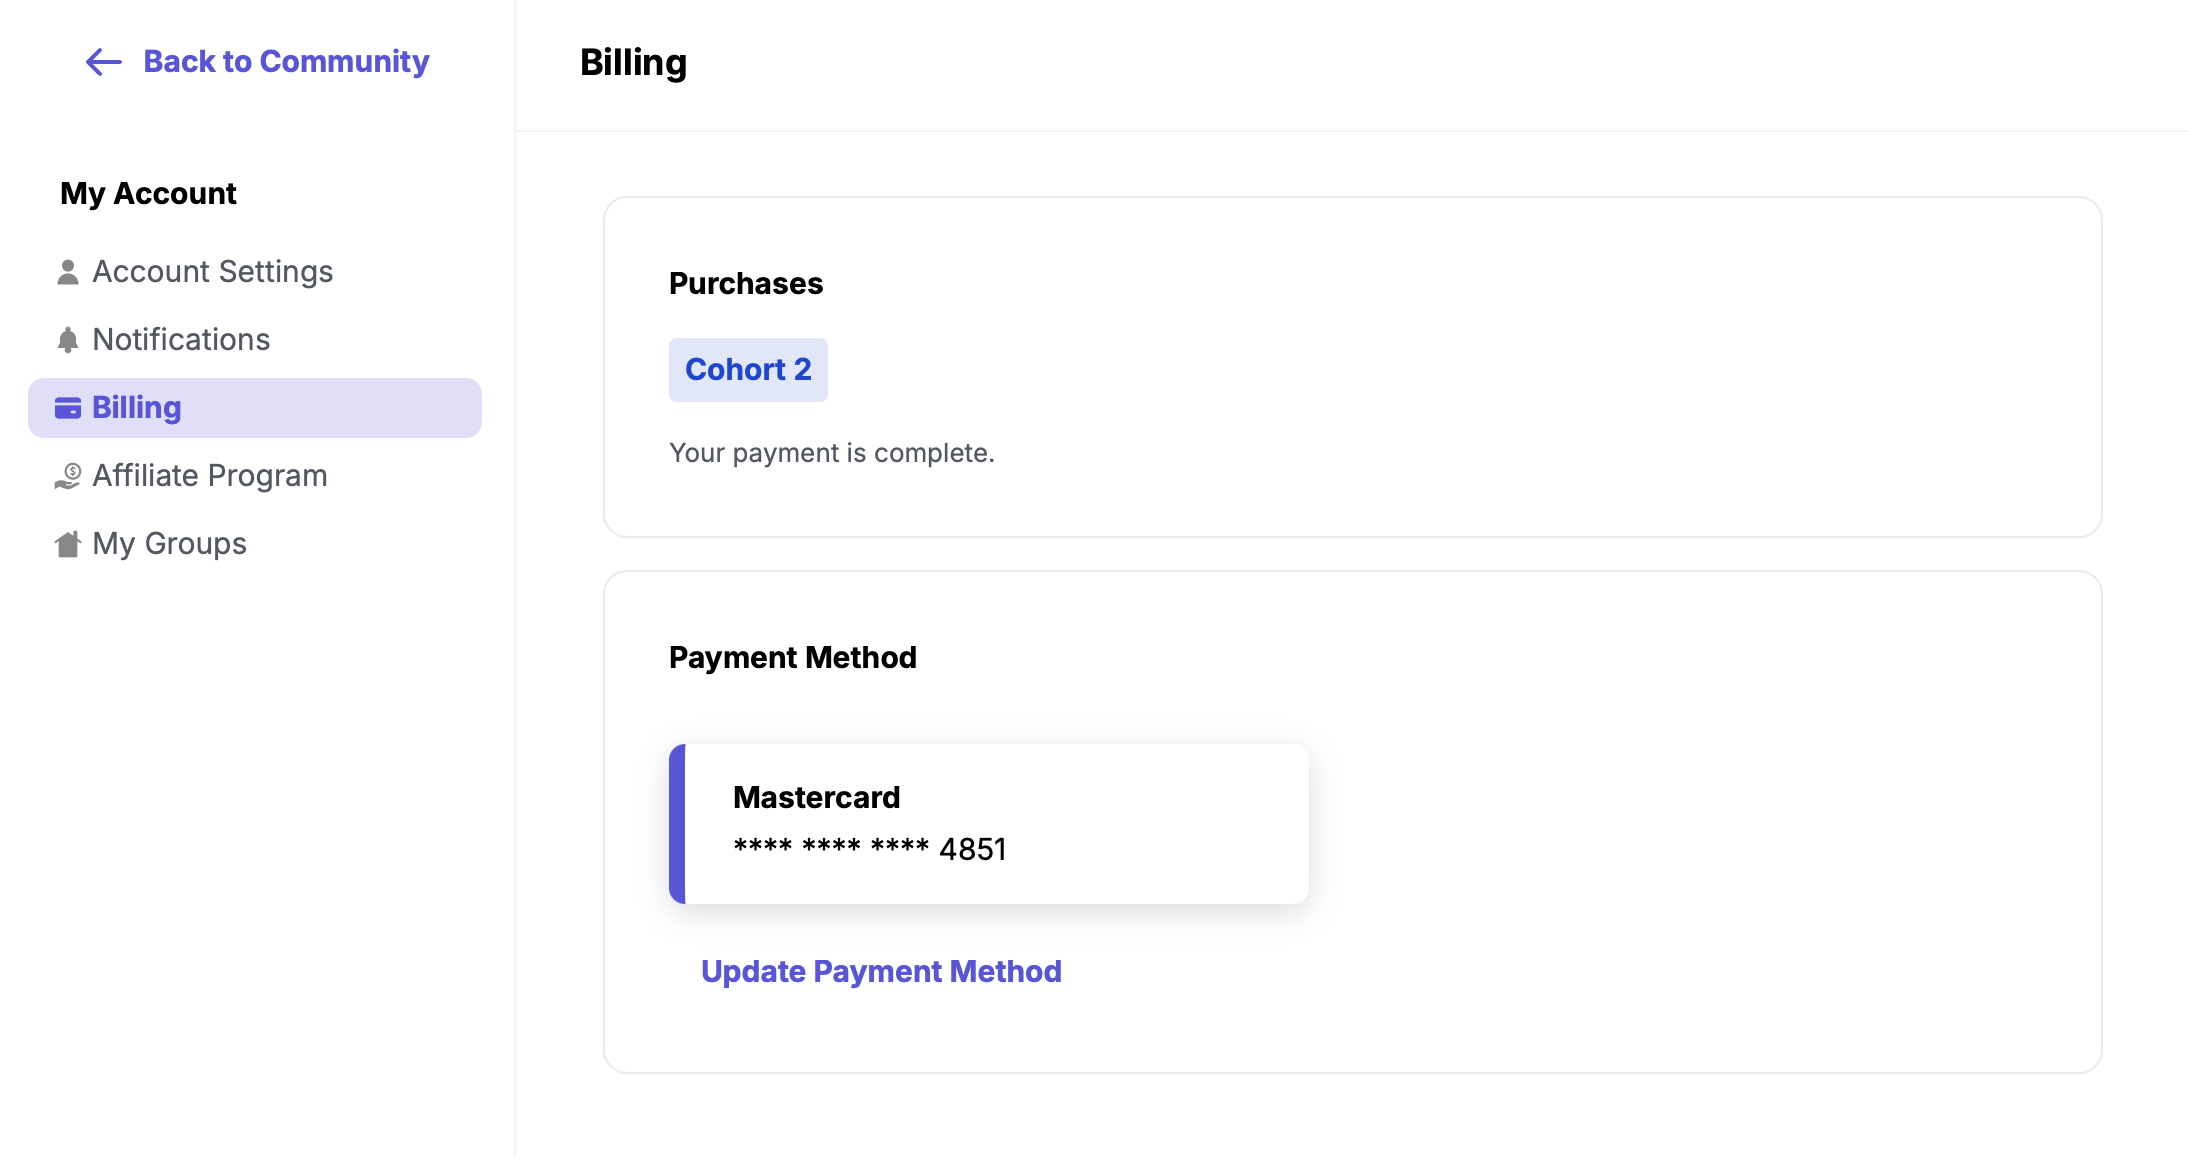Screen dimensions: 2188x1156
Task: Click Update Payment Method link
Action: (881, 972)
